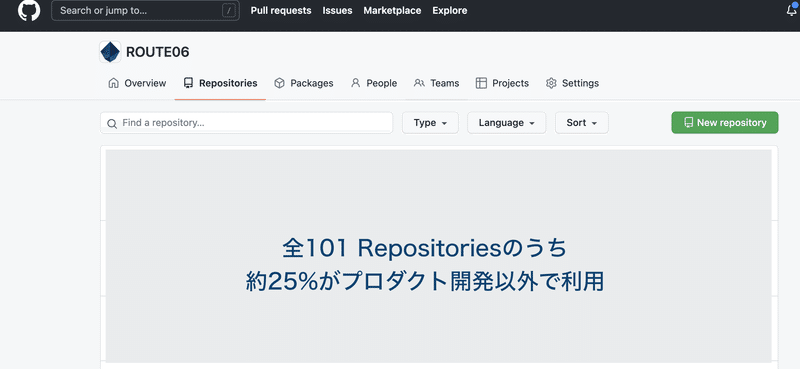Switch to the Repositories tab

tap(220, 83)
